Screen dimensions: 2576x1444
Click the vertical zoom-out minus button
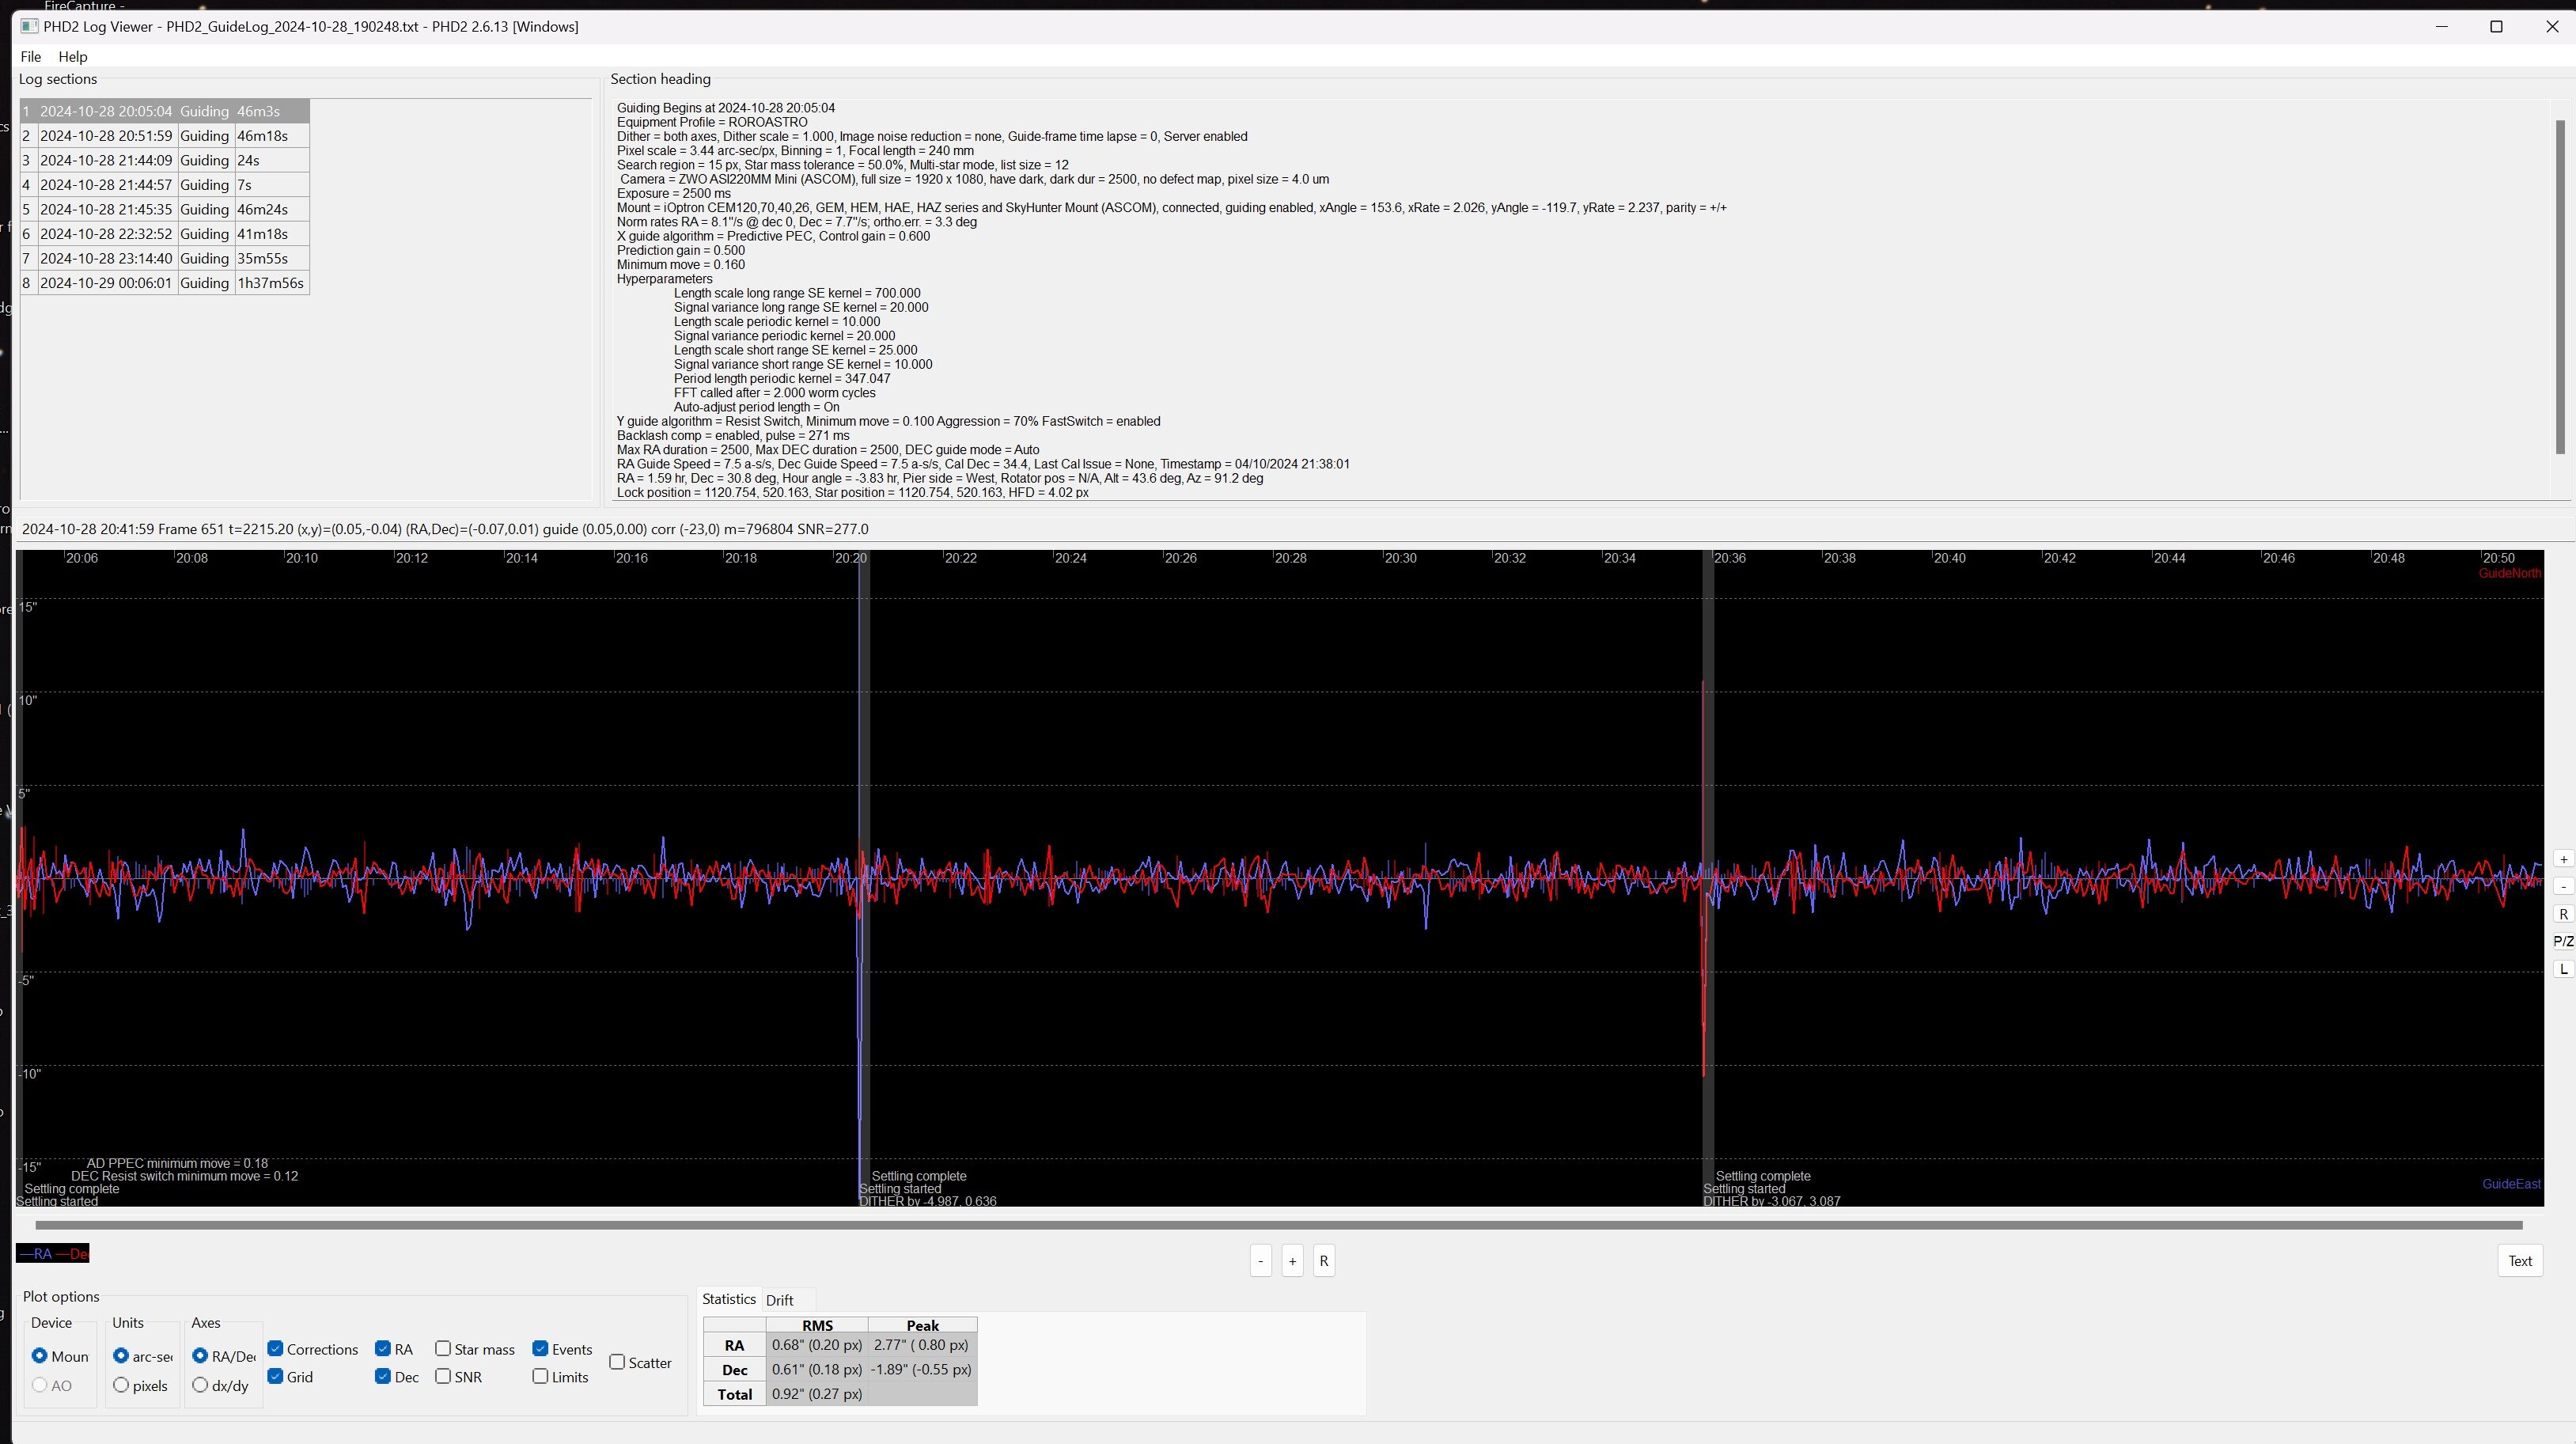[x=2563, y=886]
